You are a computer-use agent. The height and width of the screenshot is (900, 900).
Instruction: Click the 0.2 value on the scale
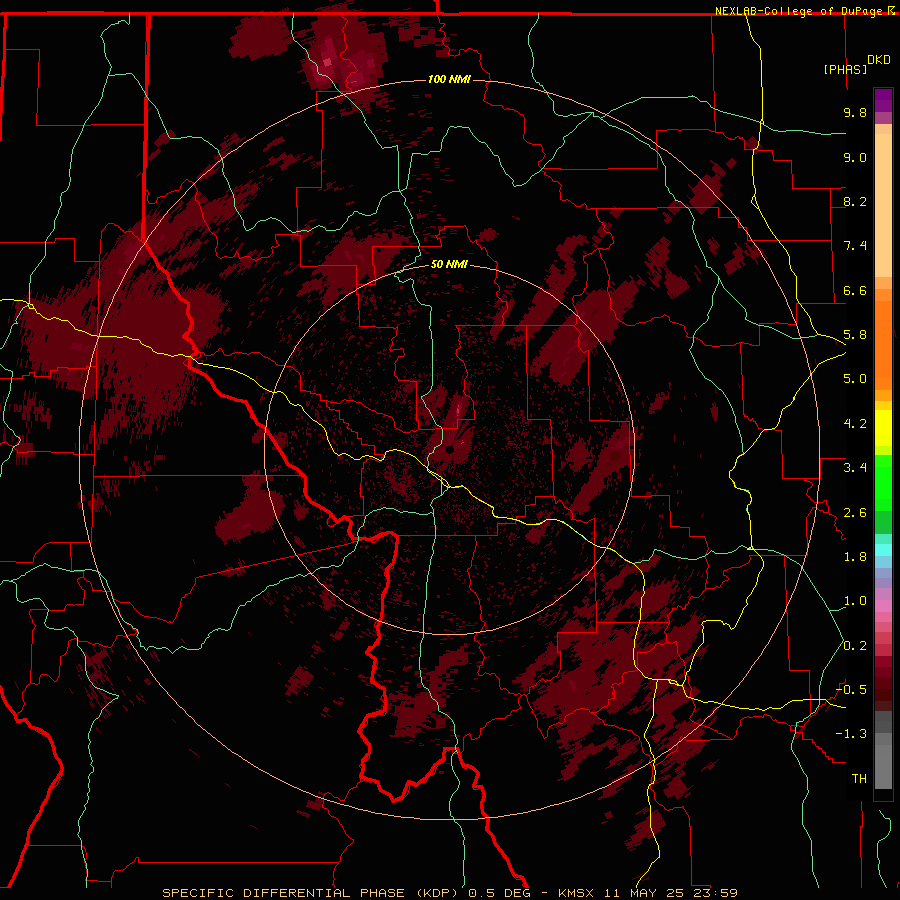[855, 646]
